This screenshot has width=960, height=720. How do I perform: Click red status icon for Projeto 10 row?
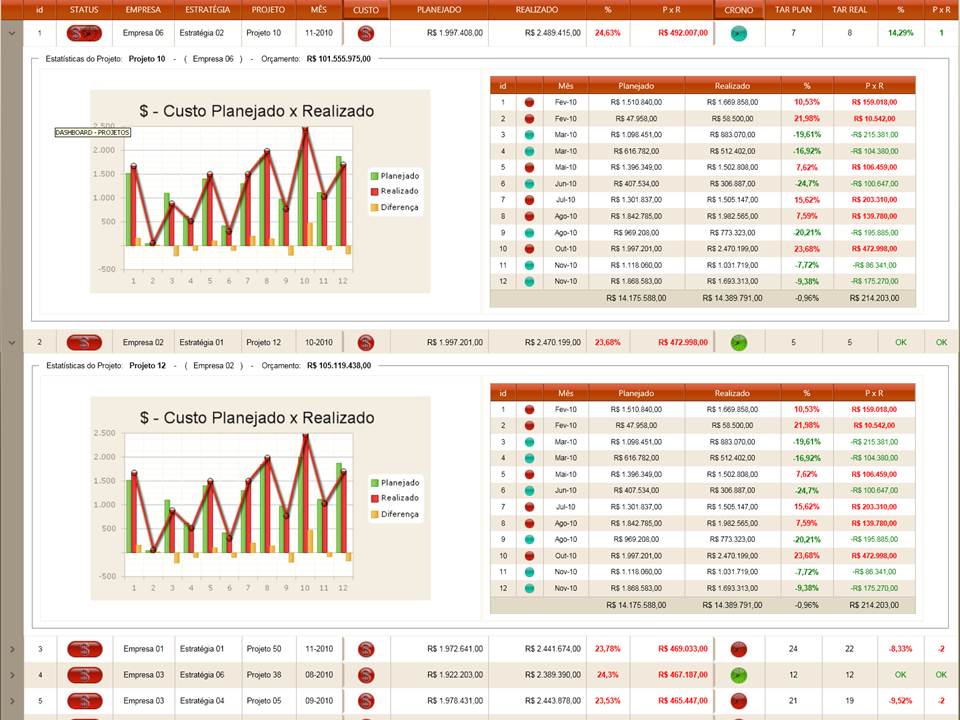coord(84,33)
